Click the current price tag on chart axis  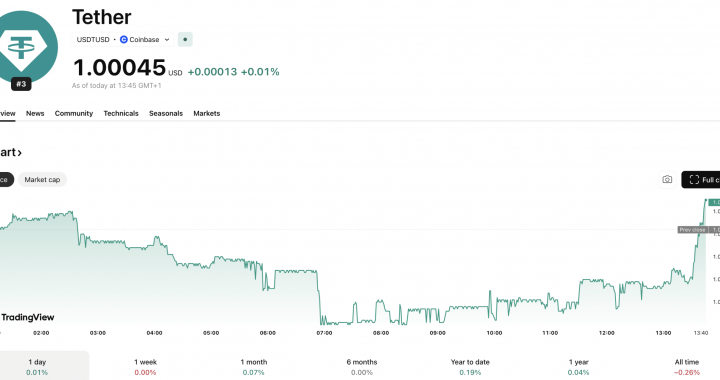click(714, 202)
